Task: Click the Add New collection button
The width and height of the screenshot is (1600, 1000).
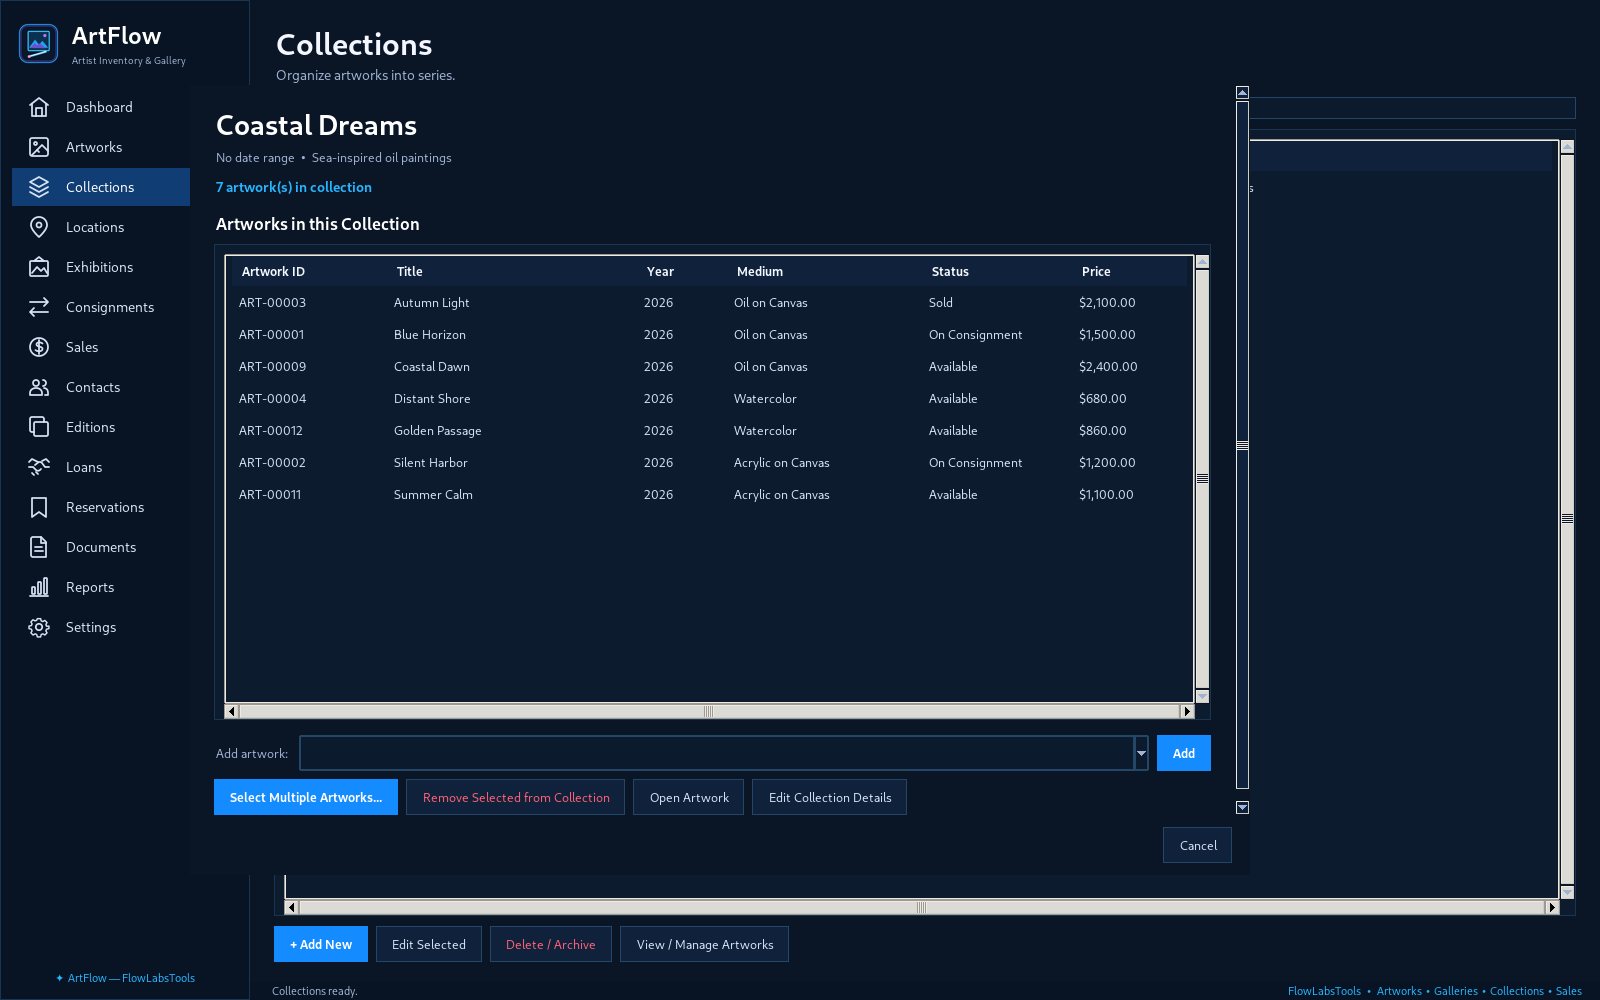Action: (x=321, y=944)
